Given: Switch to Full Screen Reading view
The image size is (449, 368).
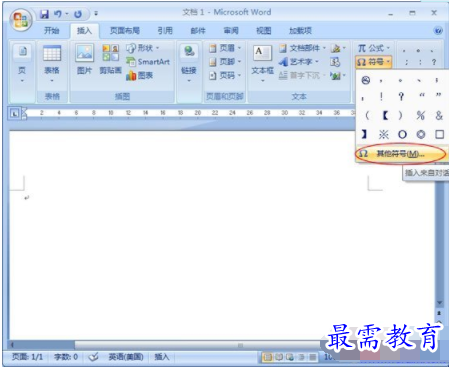Looking at the screenshot, I should 279,357.
